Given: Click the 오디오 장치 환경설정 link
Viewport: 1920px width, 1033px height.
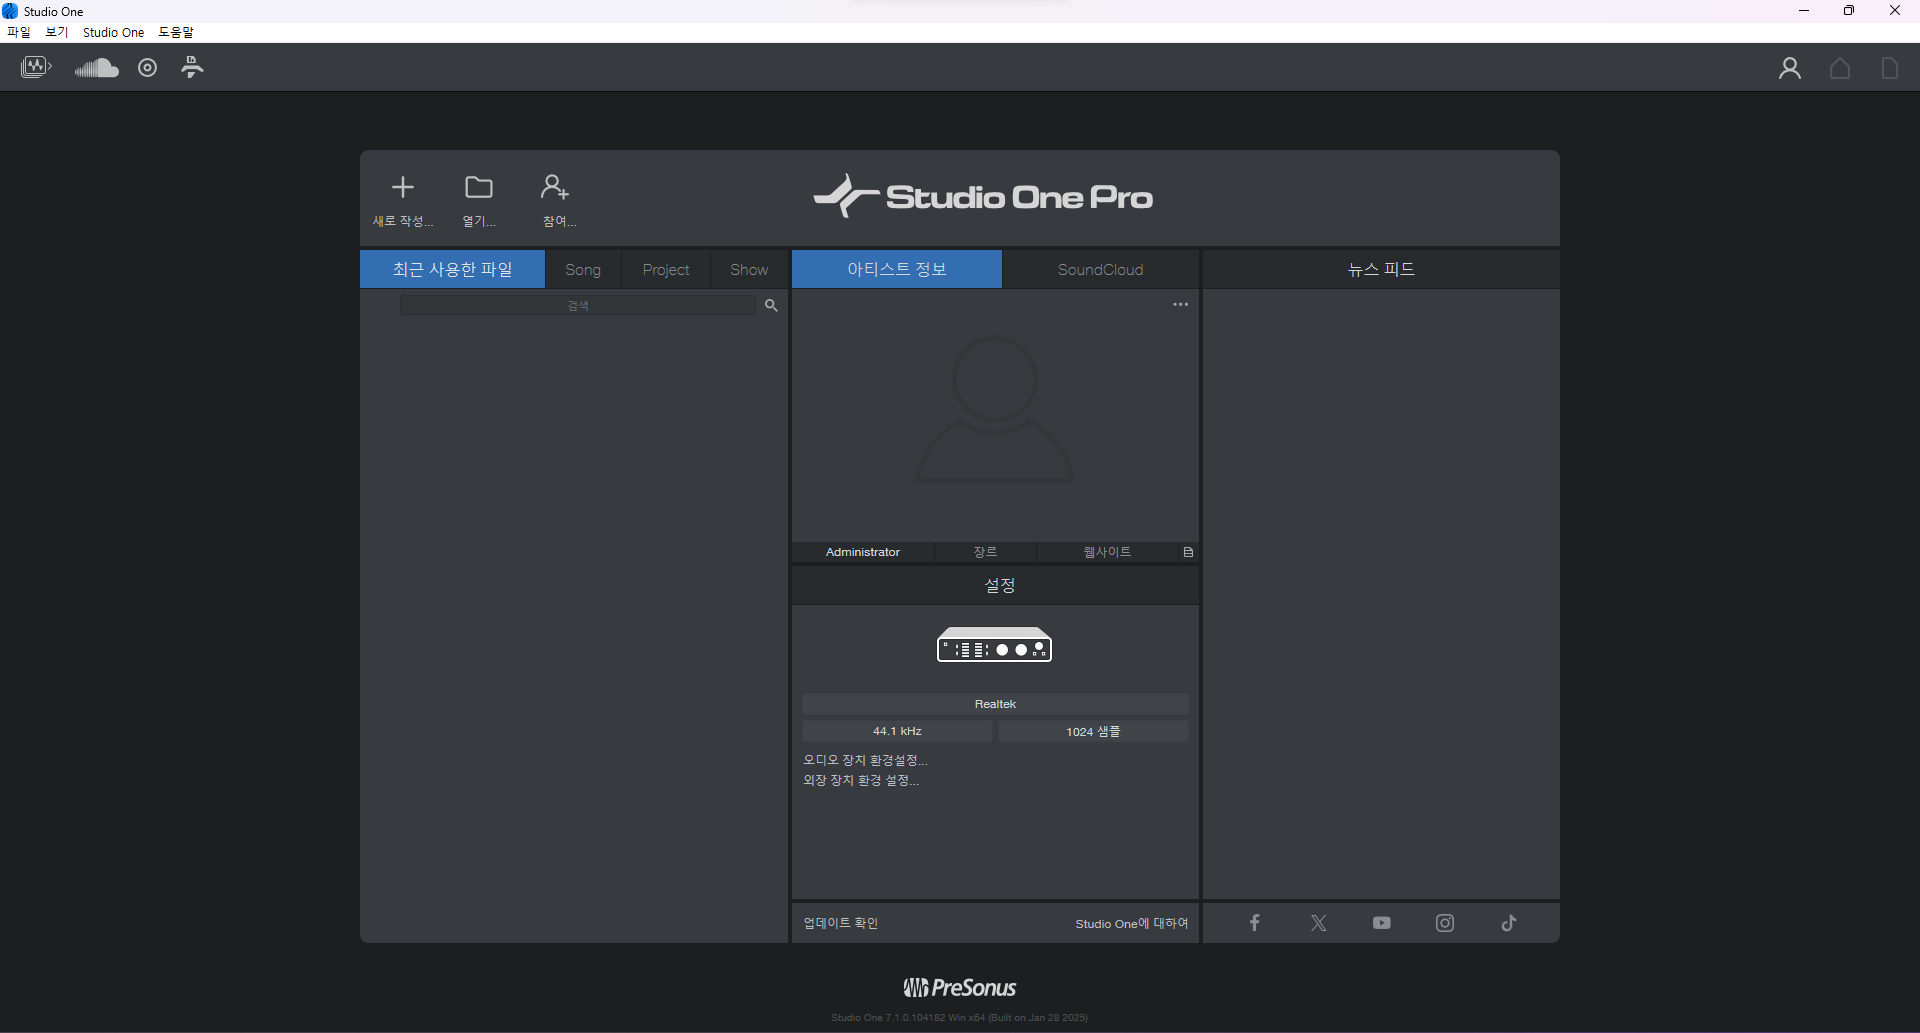Looking at the screenshot, I should [x=865, y=760].
